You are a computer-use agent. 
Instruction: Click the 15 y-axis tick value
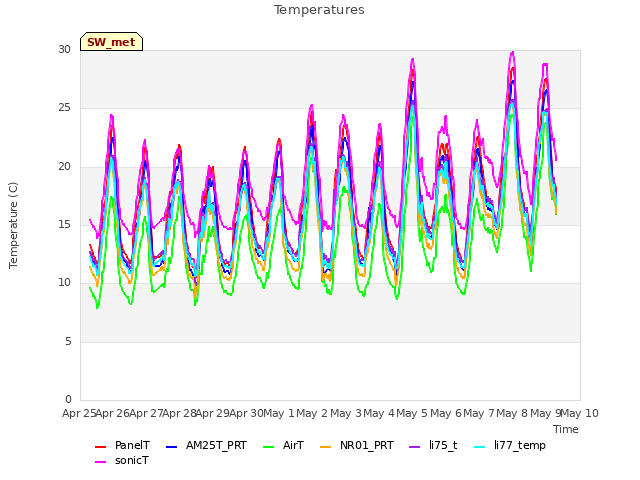click(x=64, y=224)
